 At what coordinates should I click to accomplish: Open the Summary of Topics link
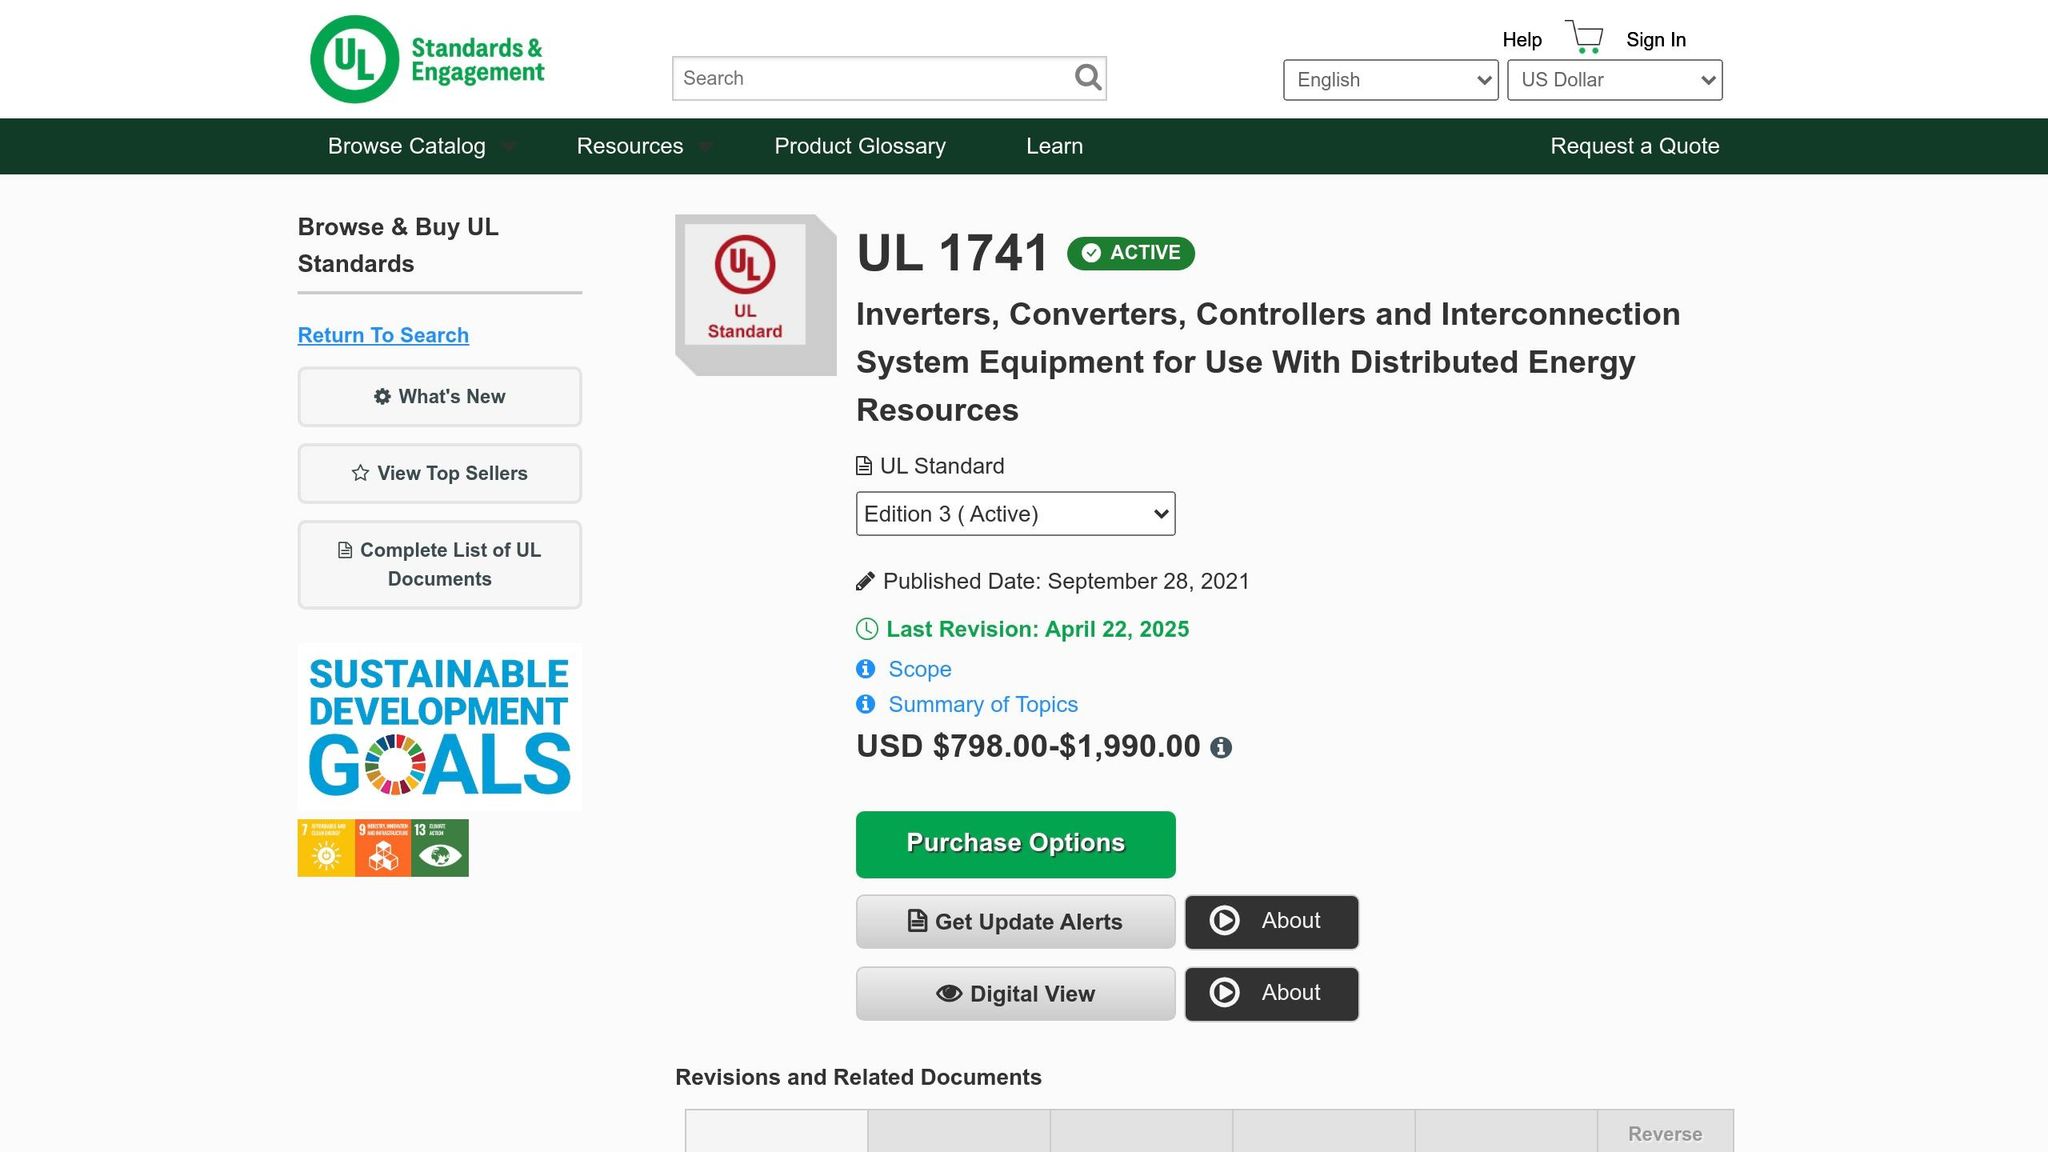coord(983,704)
